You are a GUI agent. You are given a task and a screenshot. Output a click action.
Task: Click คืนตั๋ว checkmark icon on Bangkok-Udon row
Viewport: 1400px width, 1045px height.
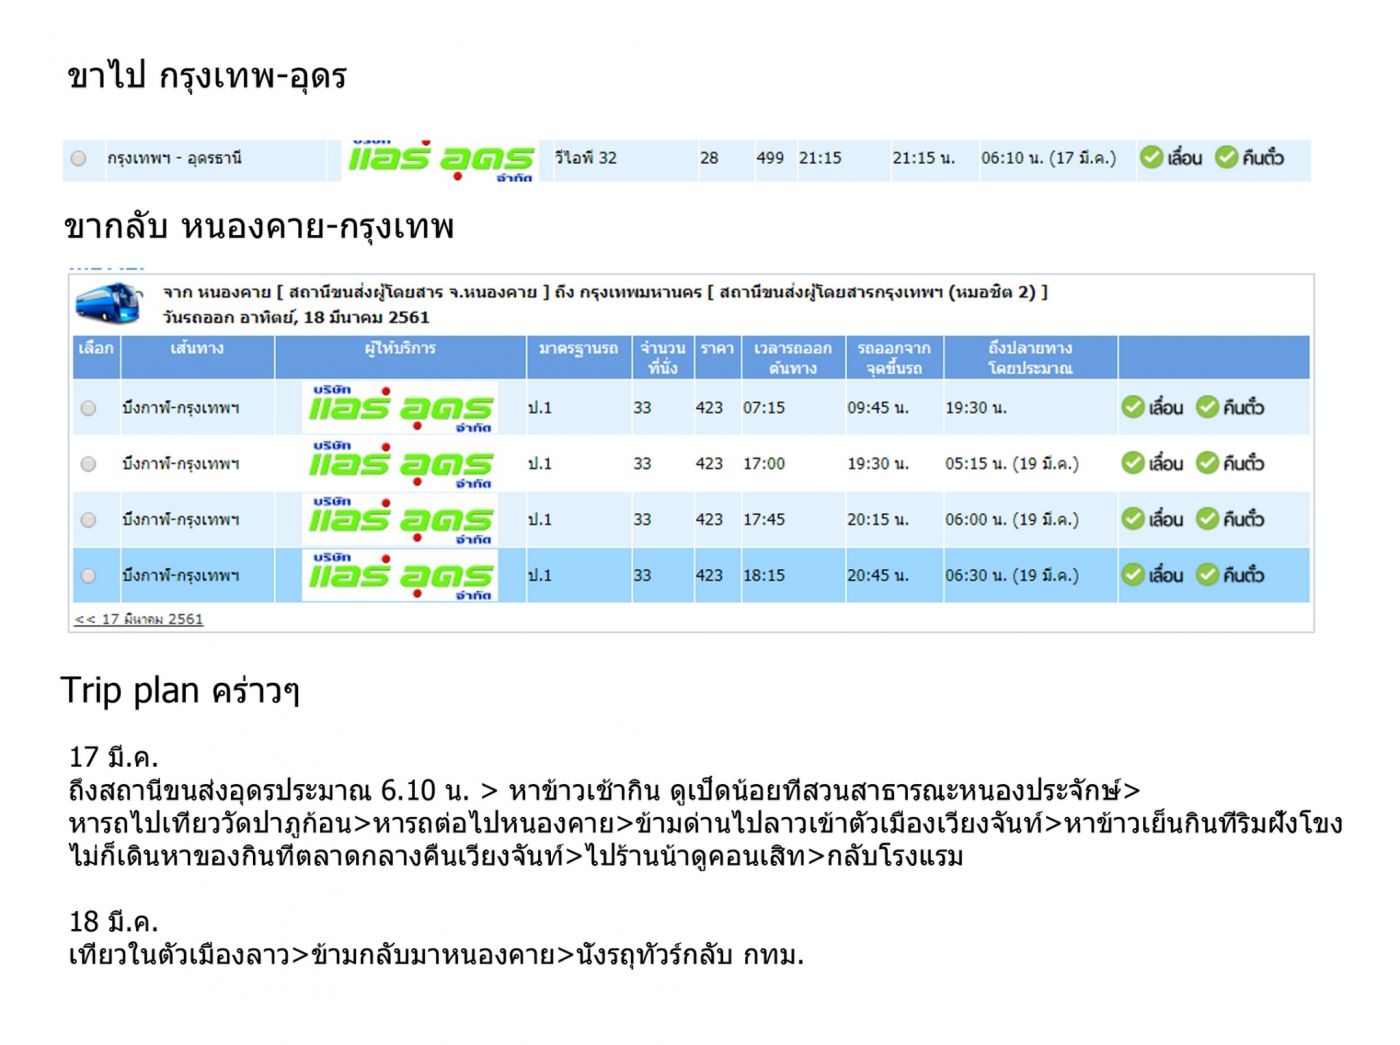1227,158
